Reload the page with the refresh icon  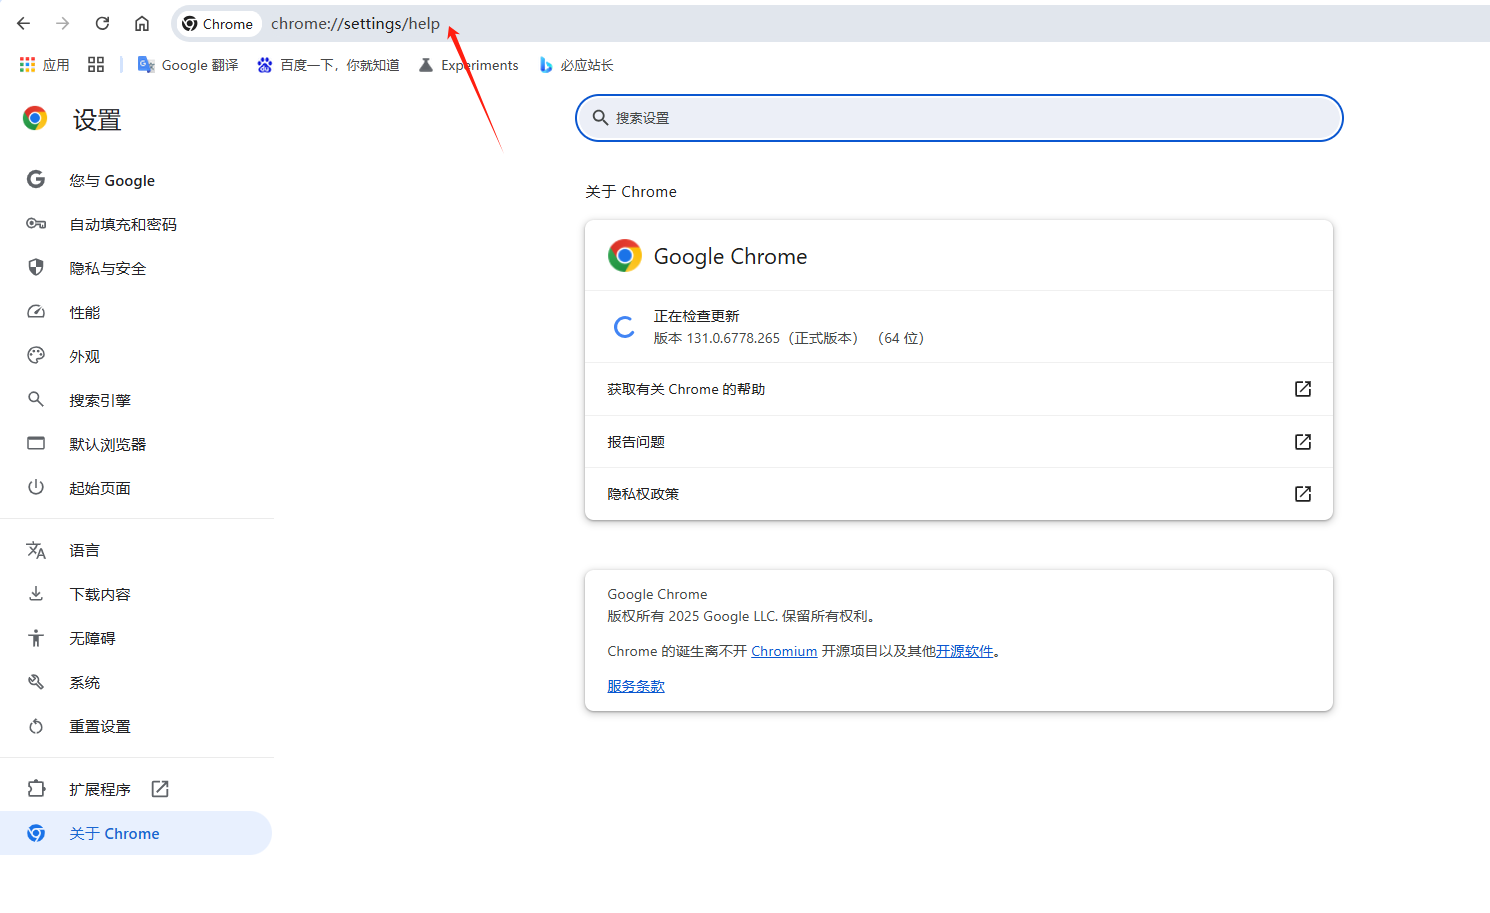tap(102, 23)
